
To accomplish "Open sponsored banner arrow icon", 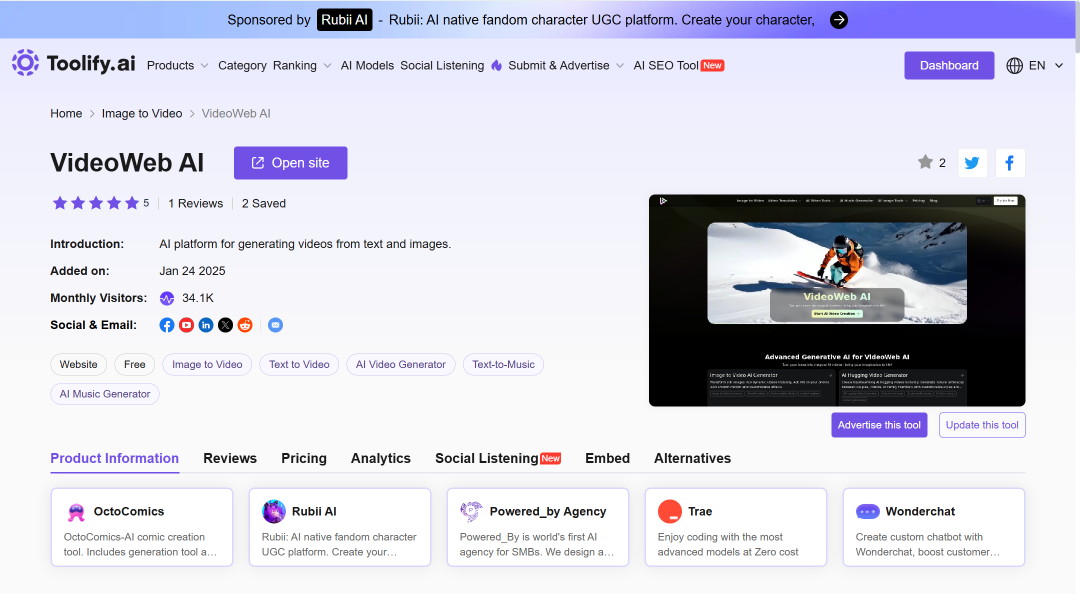I will click(838, 20).
